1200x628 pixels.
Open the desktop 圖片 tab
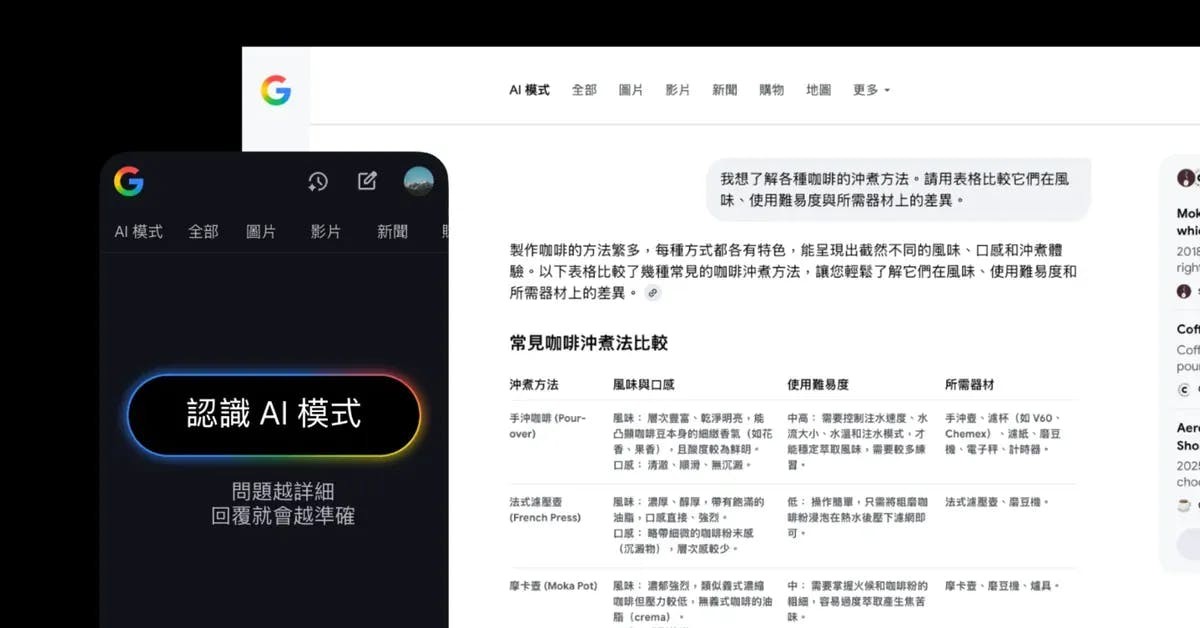(631, 90)
